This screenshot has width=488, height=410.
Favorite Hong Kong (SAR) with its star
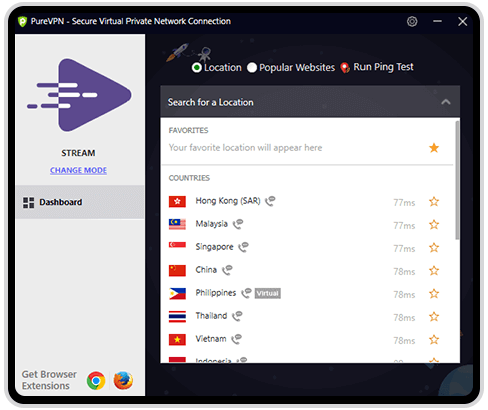[x=434, y=202]
